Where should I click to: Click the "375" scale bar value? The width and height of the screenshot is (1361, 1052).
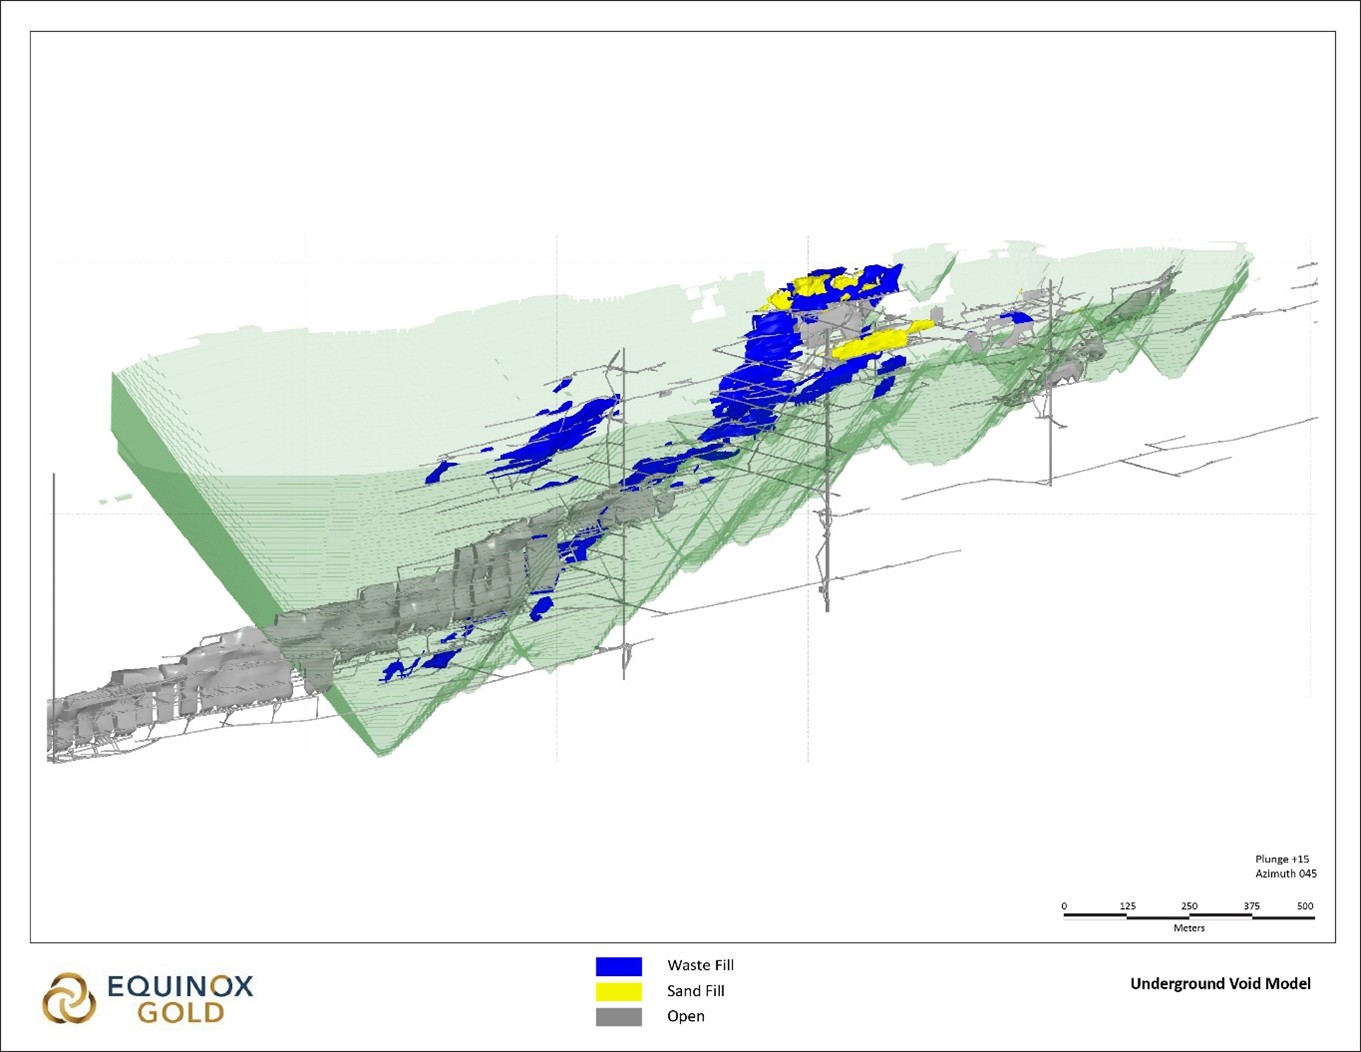tap(1252, 906)
